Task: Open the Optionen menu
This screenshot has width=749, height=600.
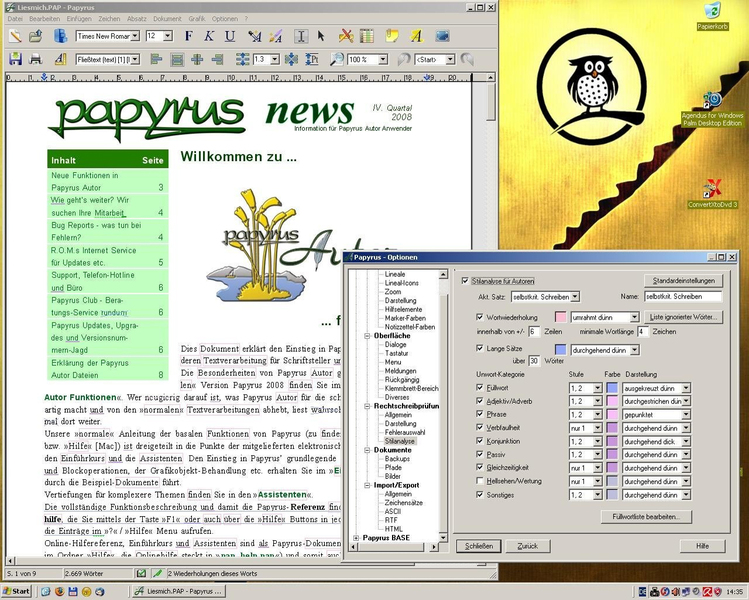Action: pos(225,19)
